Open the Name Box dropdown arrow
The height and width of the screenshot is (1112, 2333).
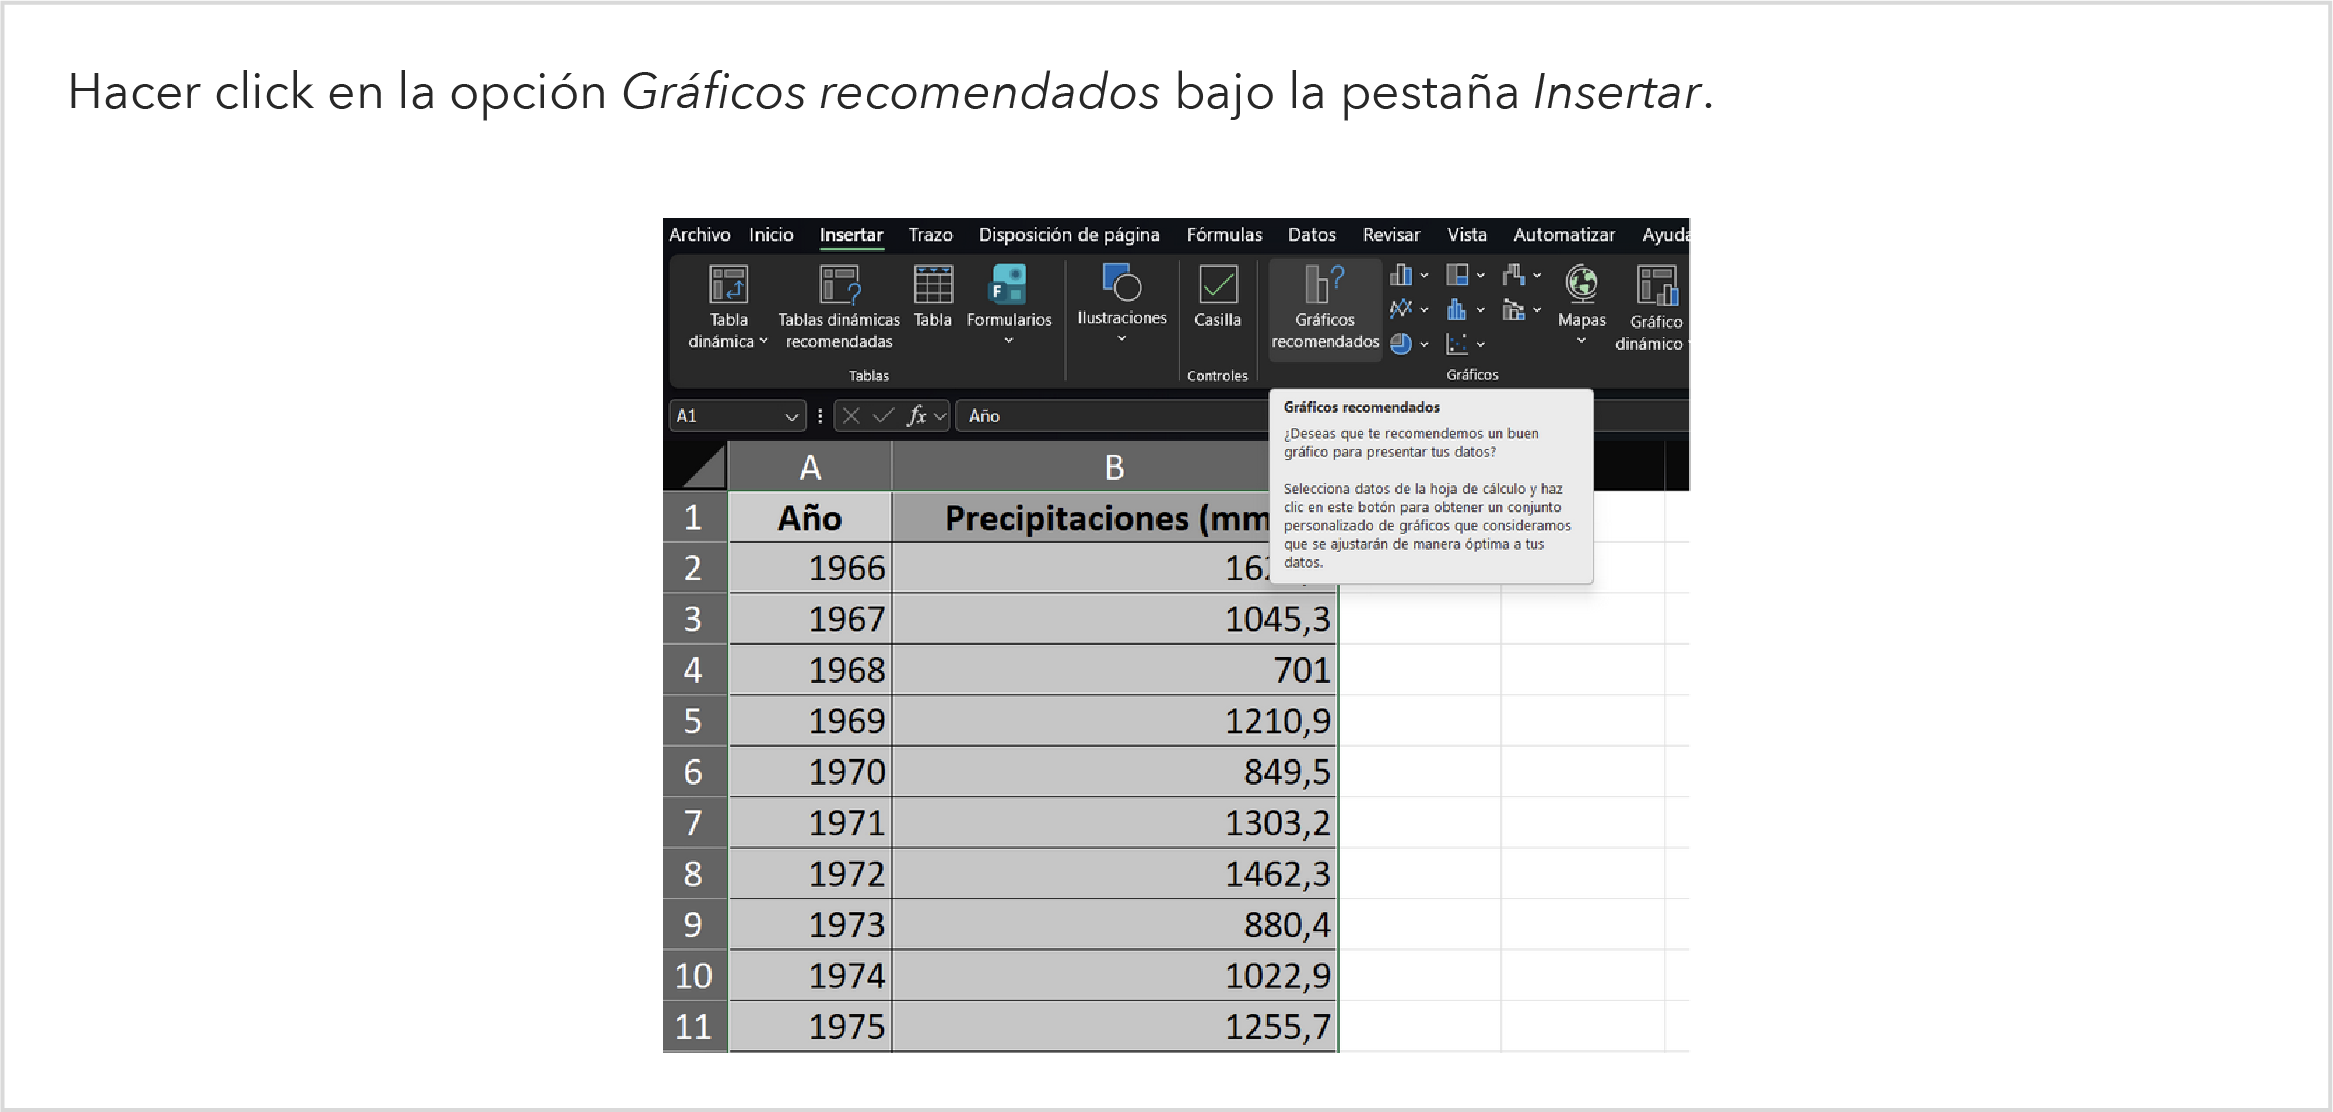tap(790, 416)
